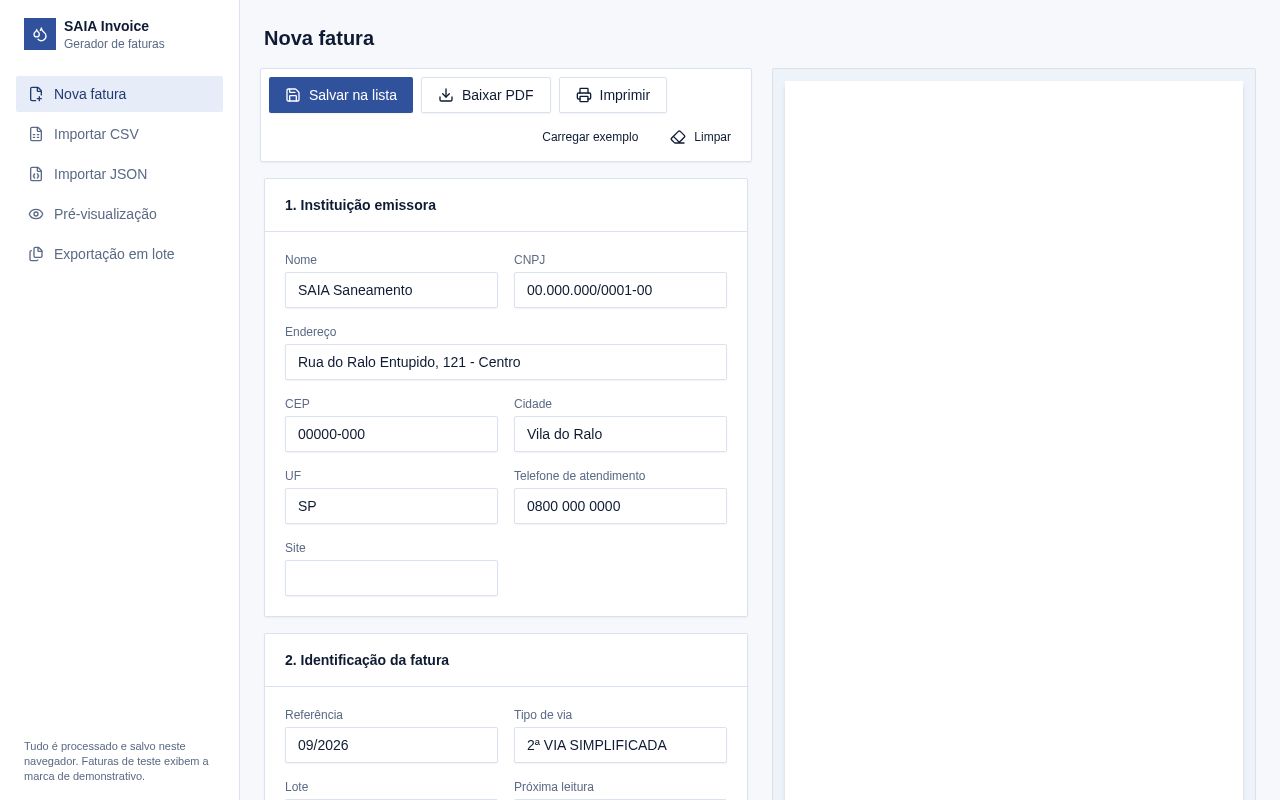Image resolution: width=1280 pixels, height=800 pixels.
Task: Click the Referência field showing 09/2026
Action: pos(391,745)
